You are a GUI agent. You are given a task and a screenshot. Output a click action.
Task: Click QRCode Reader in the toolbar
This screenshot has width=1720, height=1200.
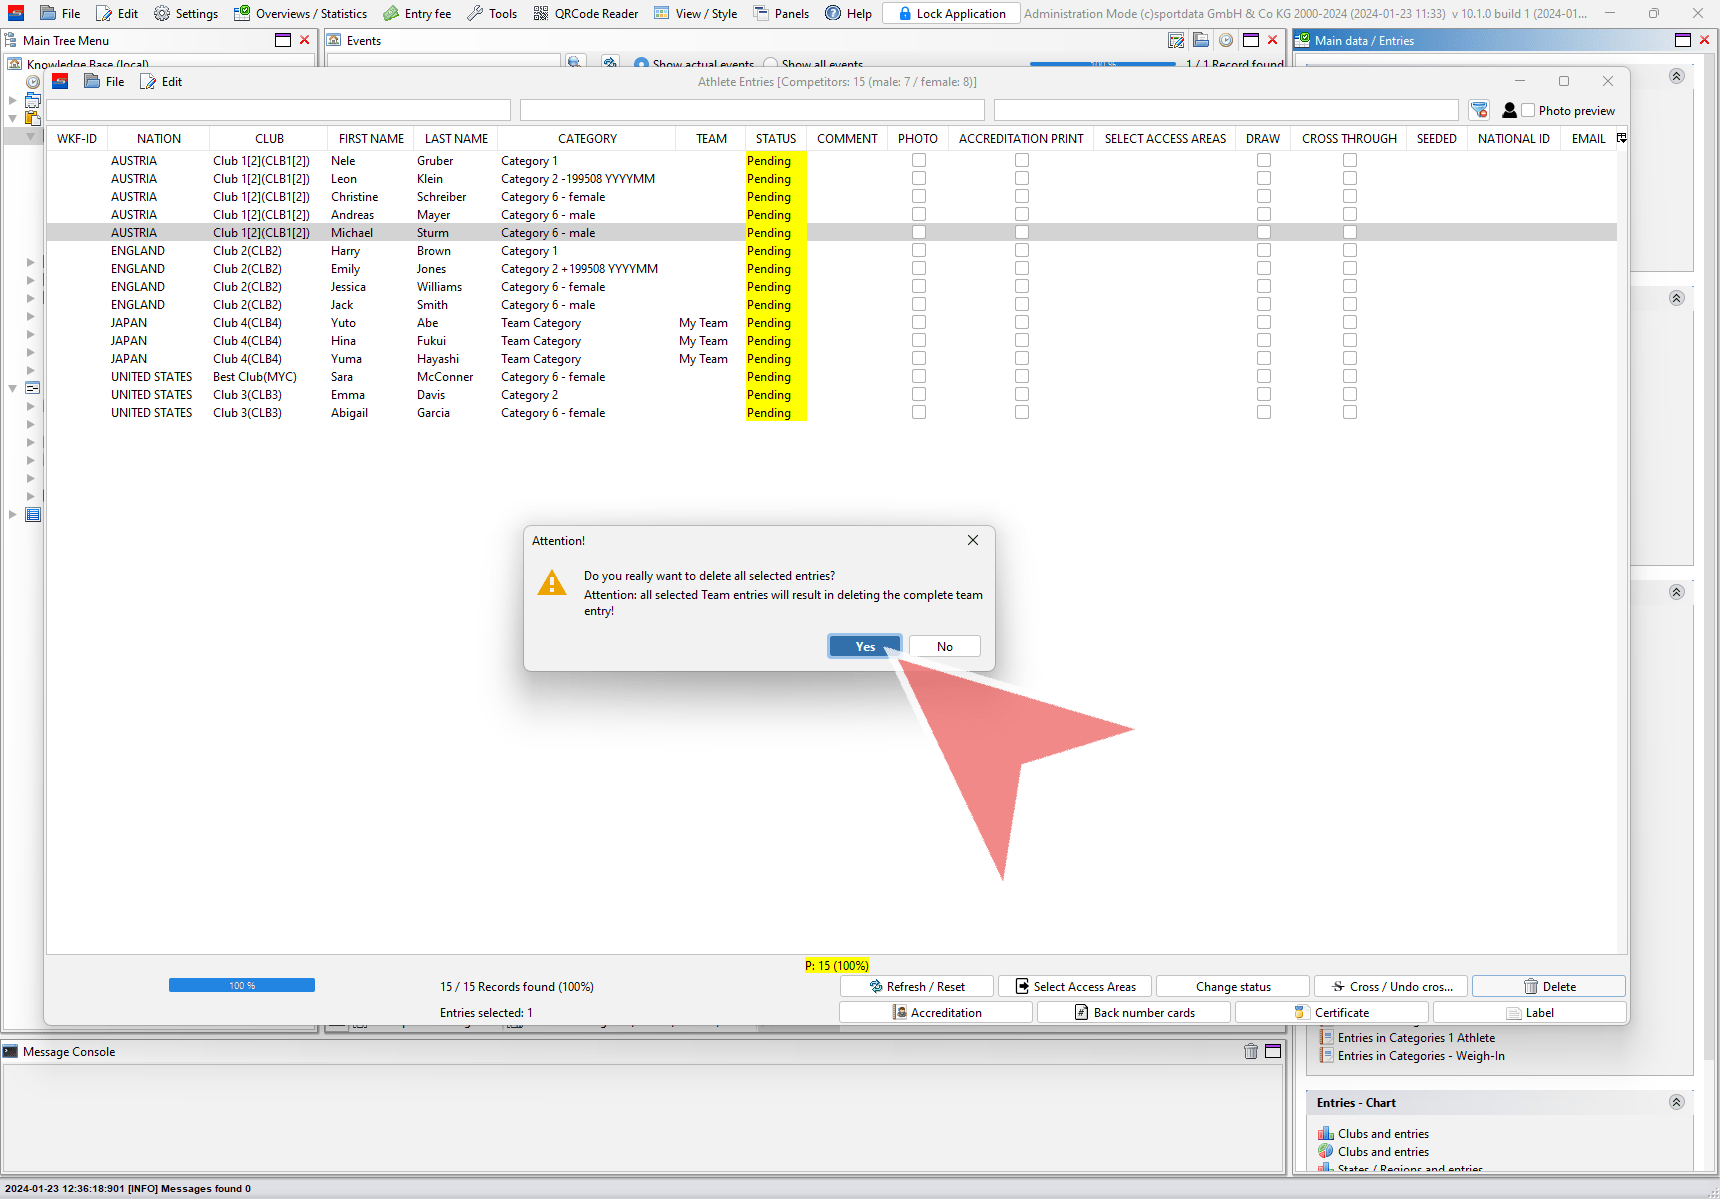585,13
